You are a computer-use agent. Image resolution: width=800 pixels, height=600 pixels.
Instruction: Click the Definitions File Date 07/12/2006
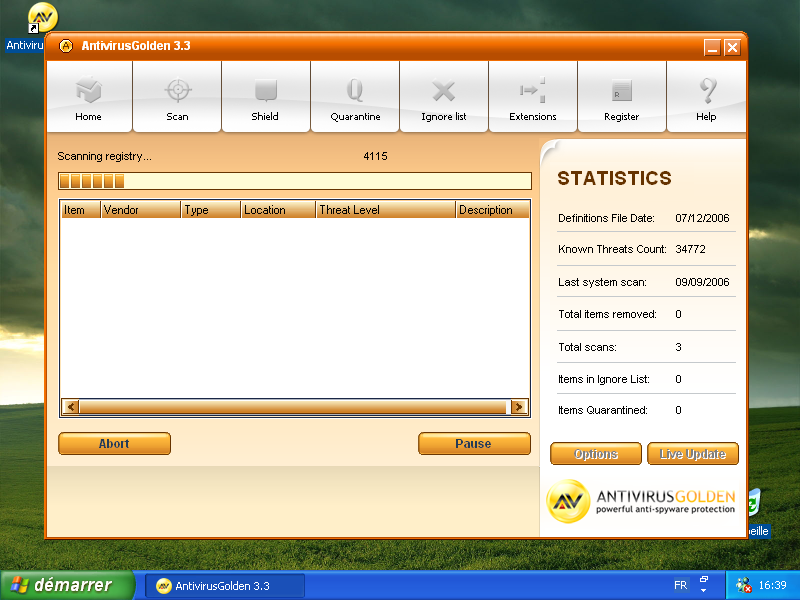pos(702,218)
